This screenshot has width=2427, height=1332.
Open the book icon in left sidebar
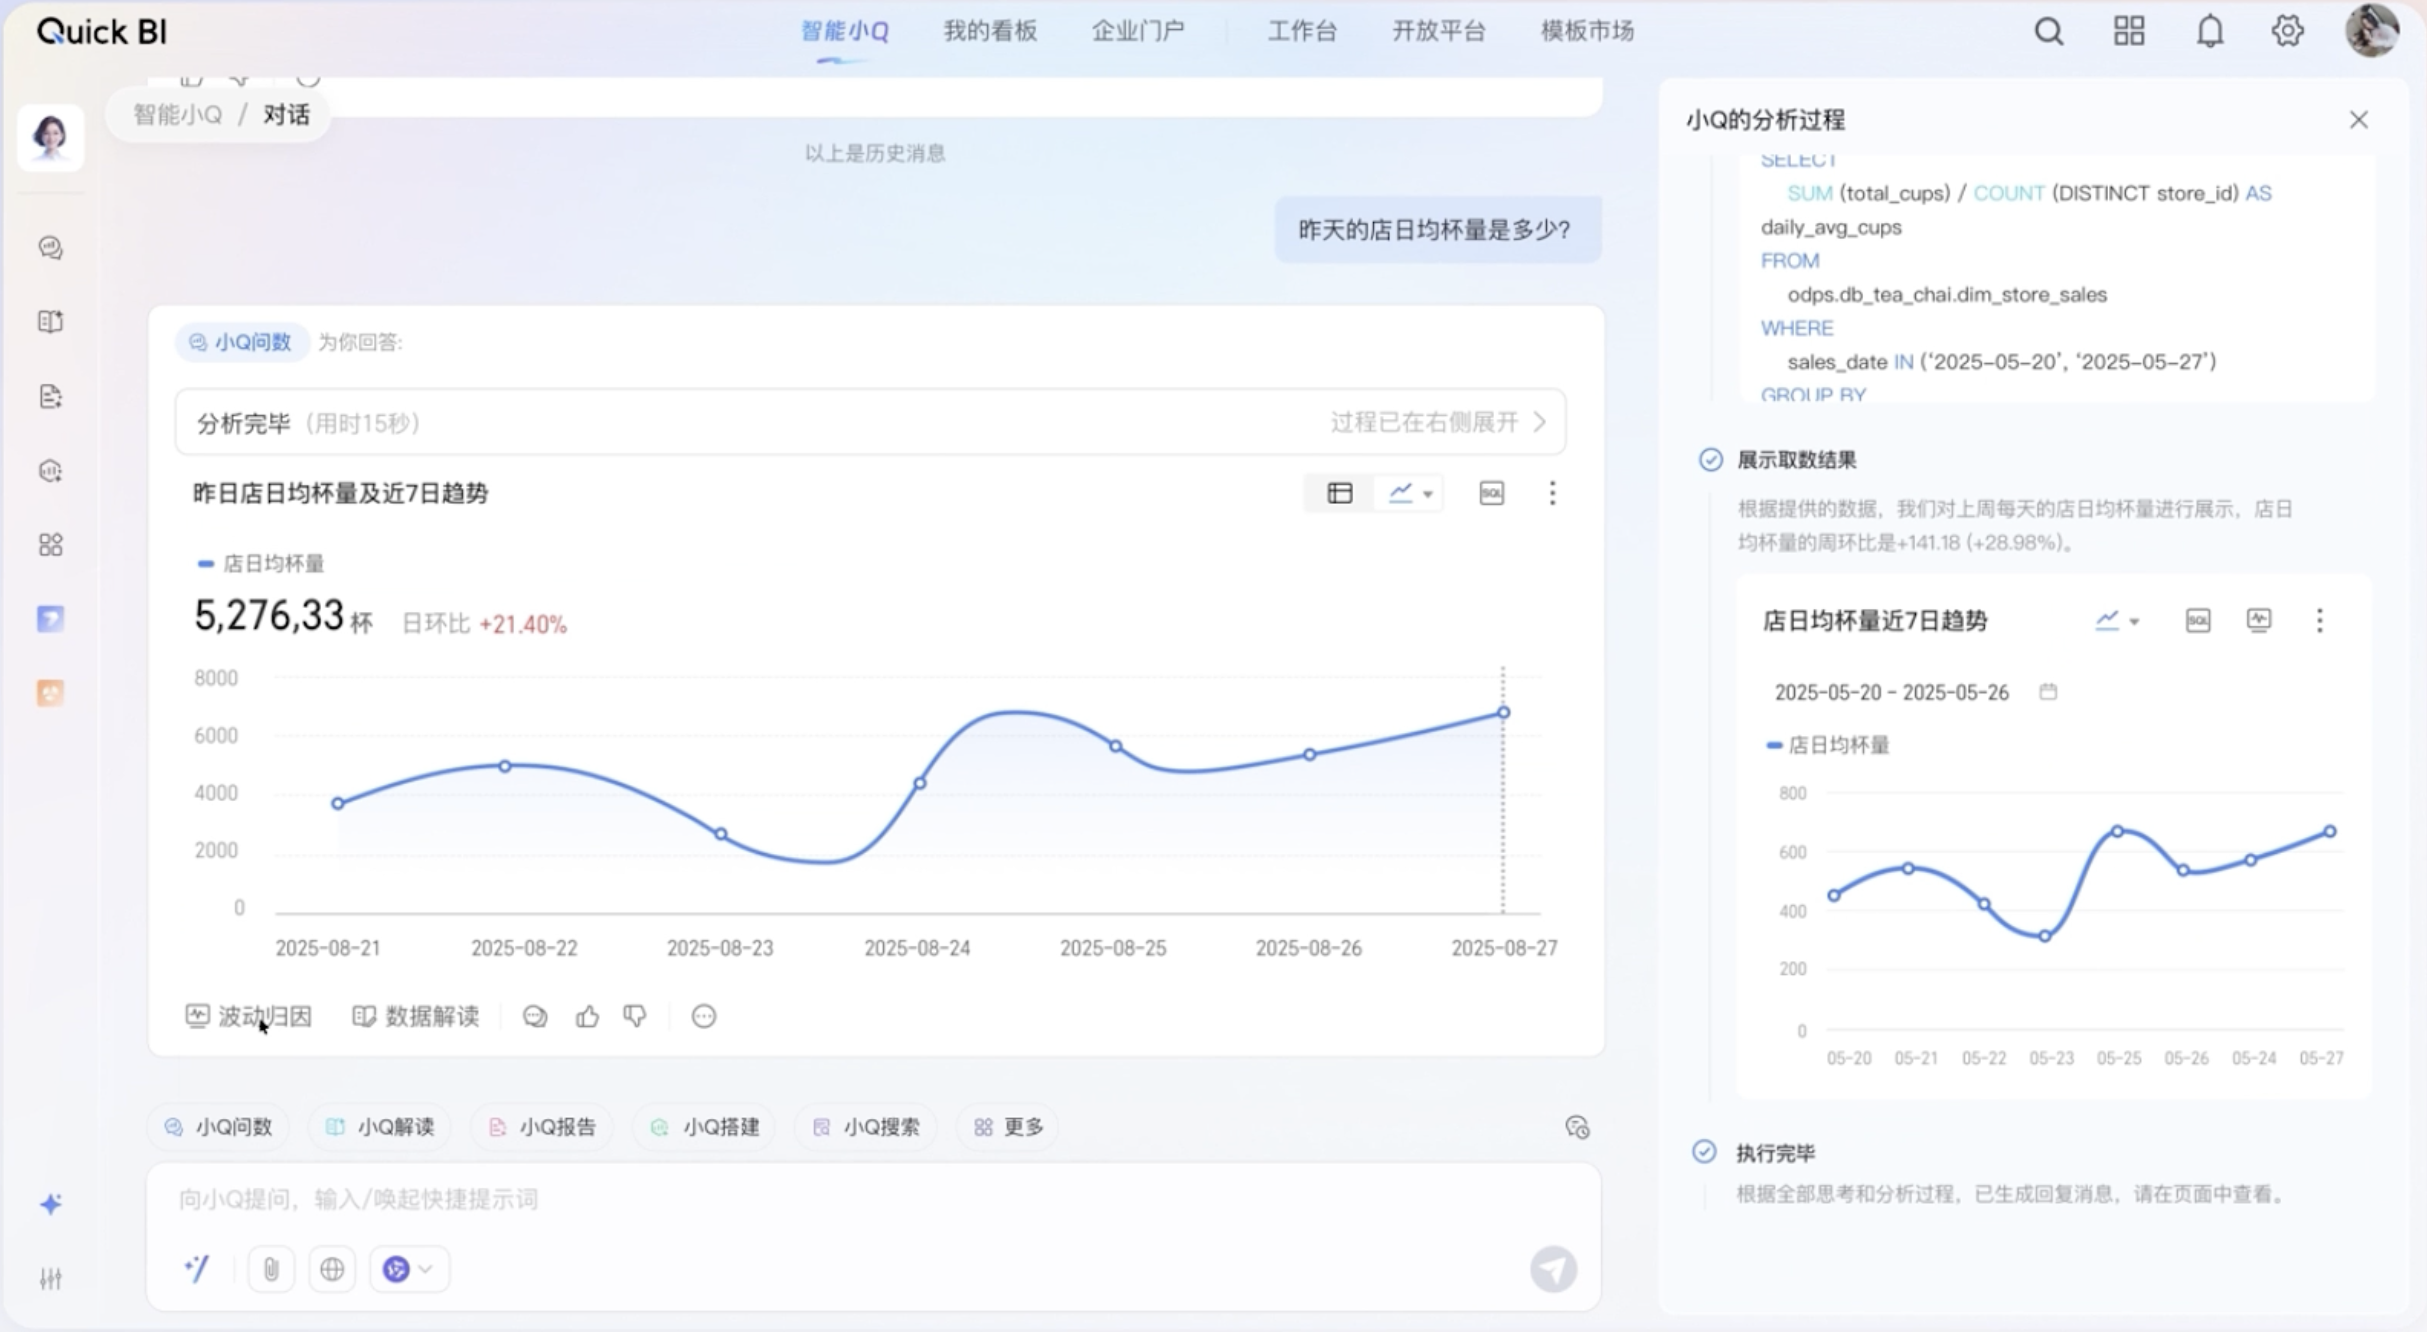coord(51,321)
